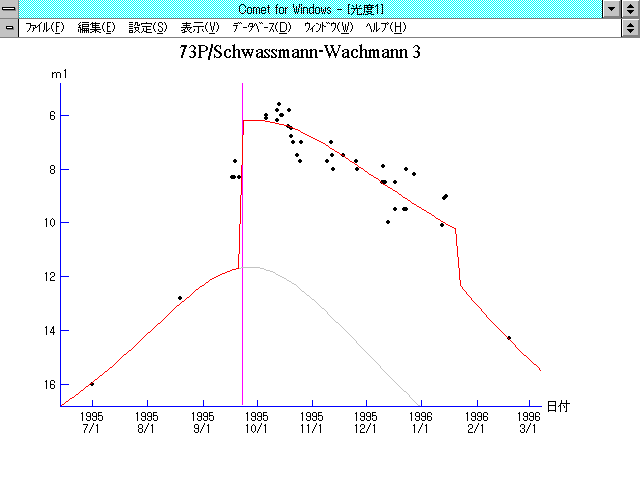Click the 1996 1/1 date label on the axis
The height and width of the screenshot is (480, 640).
(x=420, y=422)
